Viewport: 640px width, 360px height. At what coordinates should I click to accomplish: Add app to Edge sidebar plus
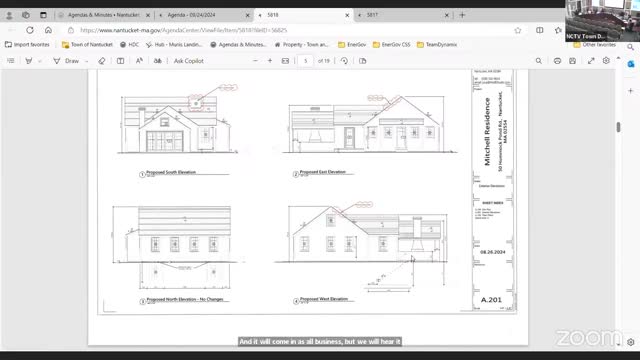click(x=631, y=91)
